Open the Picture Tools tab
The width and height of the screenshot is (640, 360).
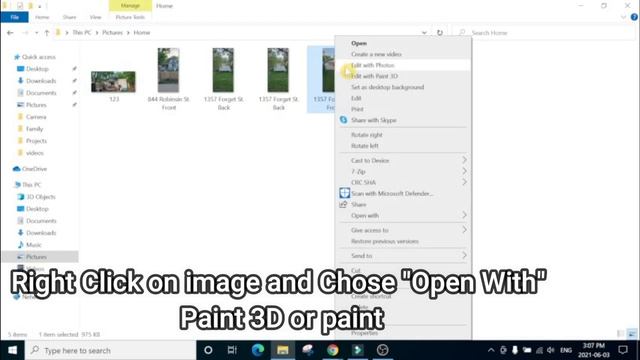click(x=130, y=17)
